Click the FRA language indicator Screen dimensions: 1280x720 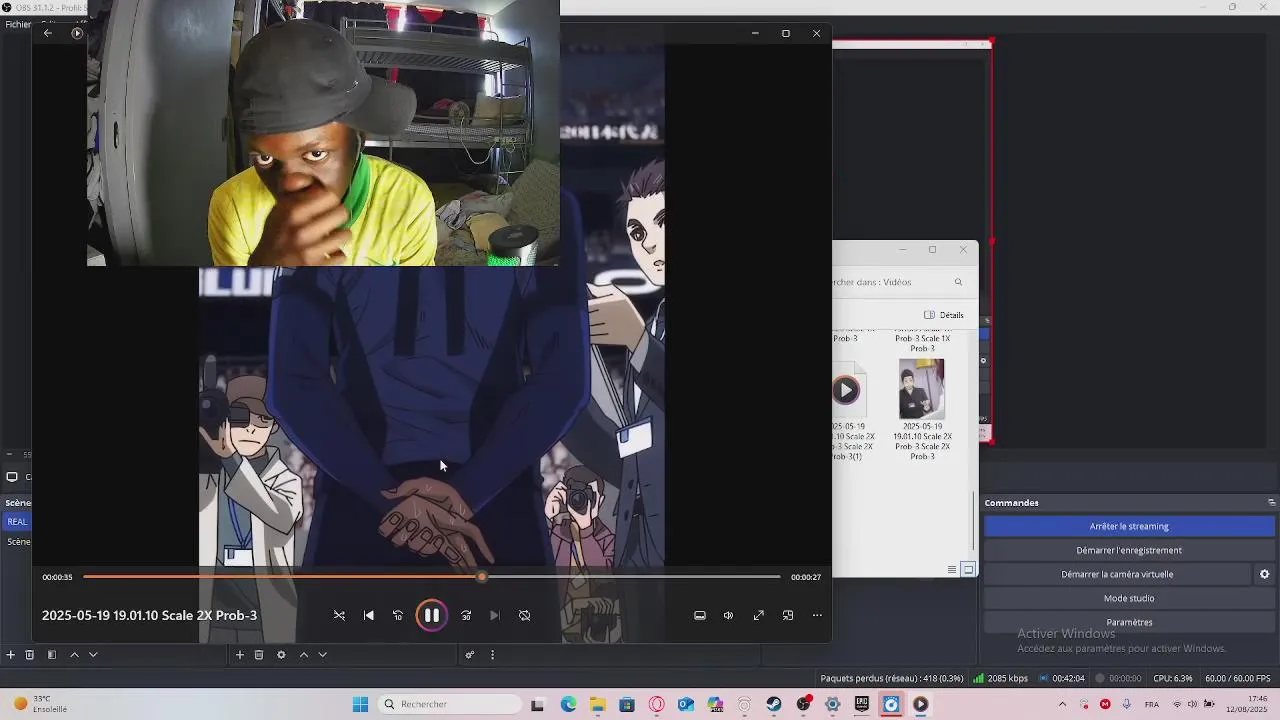[1152, 705]
